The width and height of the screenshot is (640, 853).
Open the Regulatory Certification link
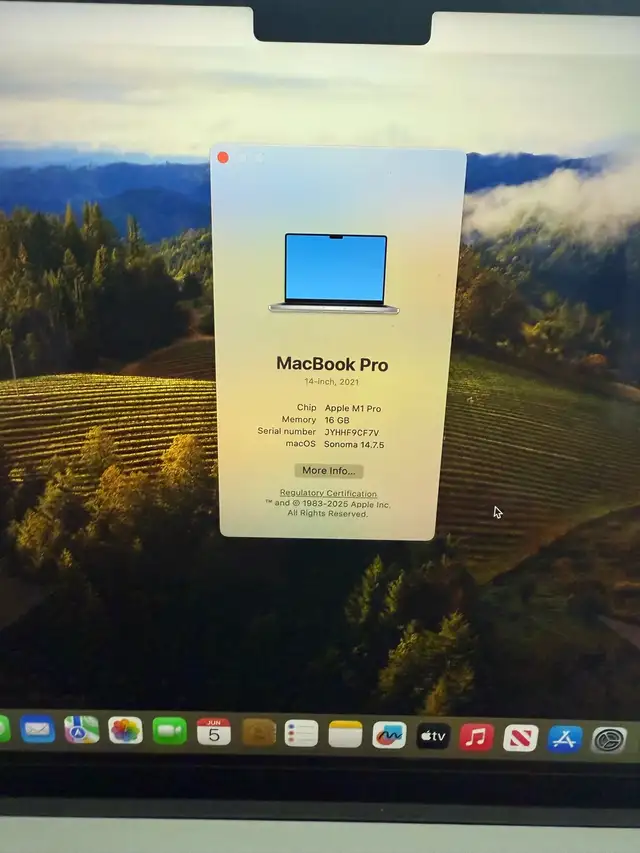click(x=328, y=493)
